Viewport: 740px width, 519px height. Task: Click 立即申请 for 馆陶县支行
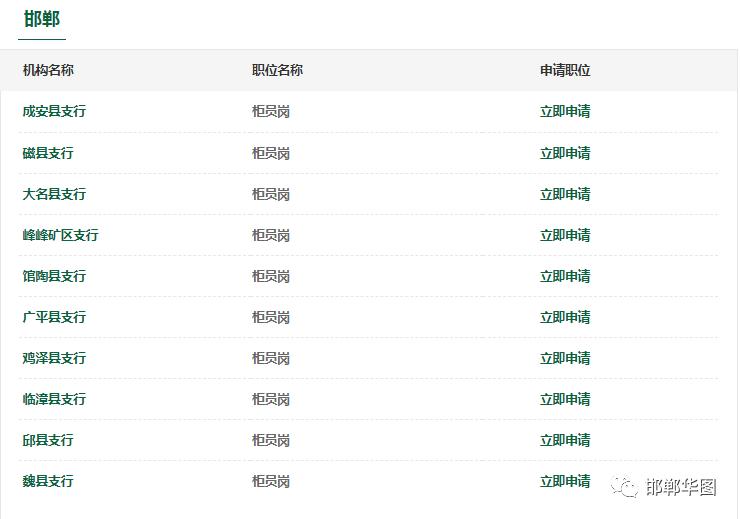[x=565, y=276]
